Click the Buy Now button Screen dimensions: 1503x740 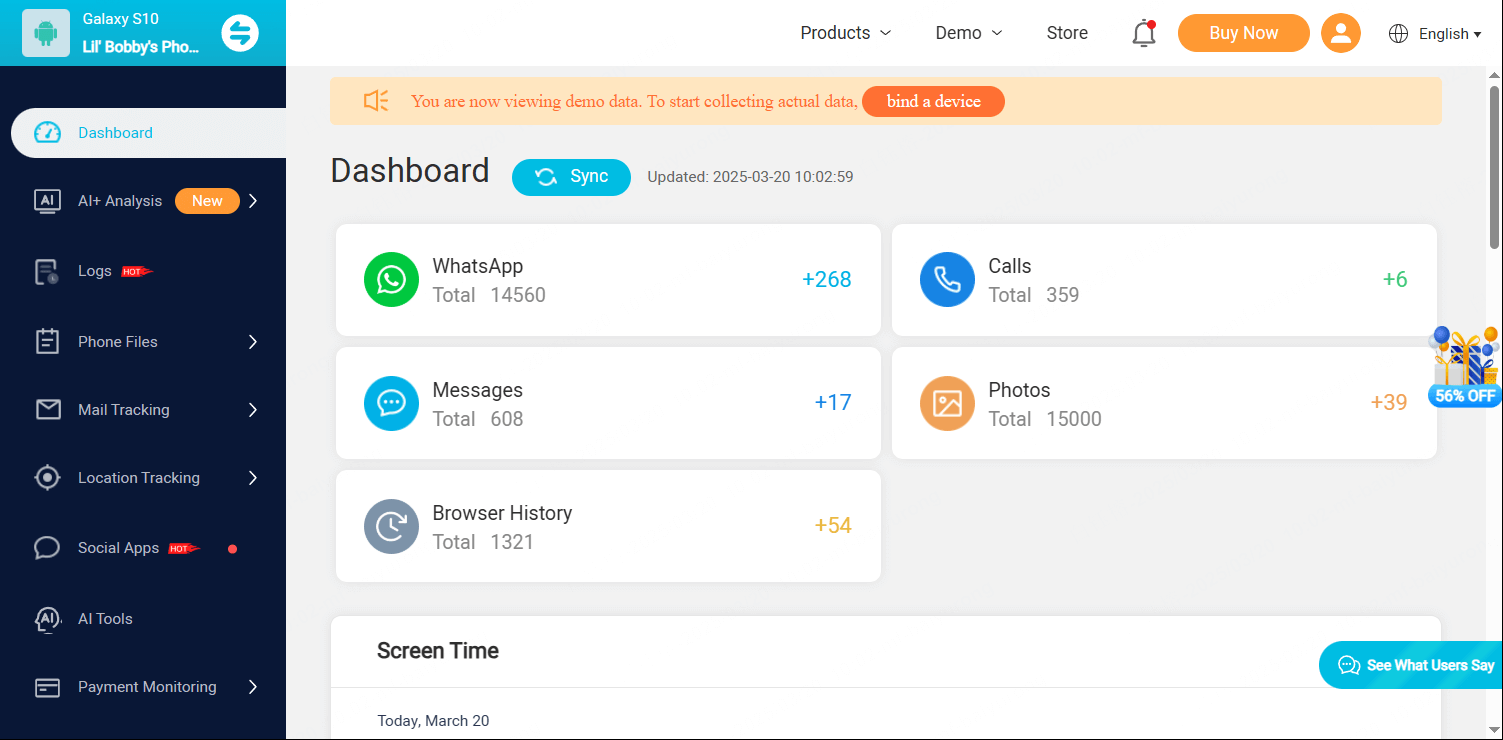1244,33
